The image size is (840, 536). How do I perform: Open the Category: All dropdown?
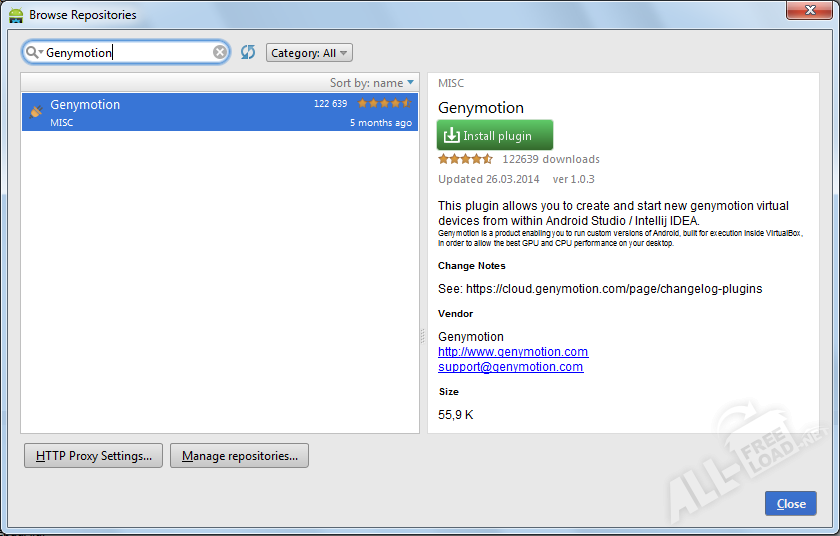pos(309,53)
